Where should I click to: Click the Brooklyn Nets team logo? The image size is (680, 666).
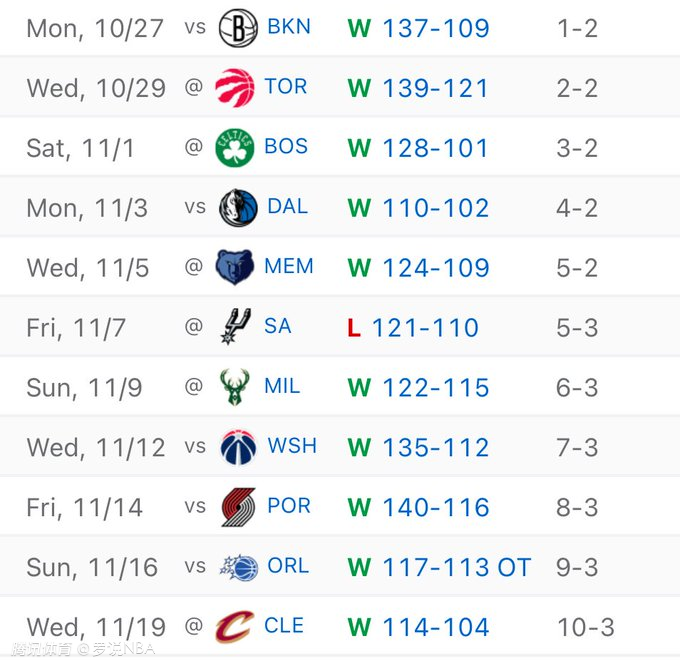[x=237, y=28]
